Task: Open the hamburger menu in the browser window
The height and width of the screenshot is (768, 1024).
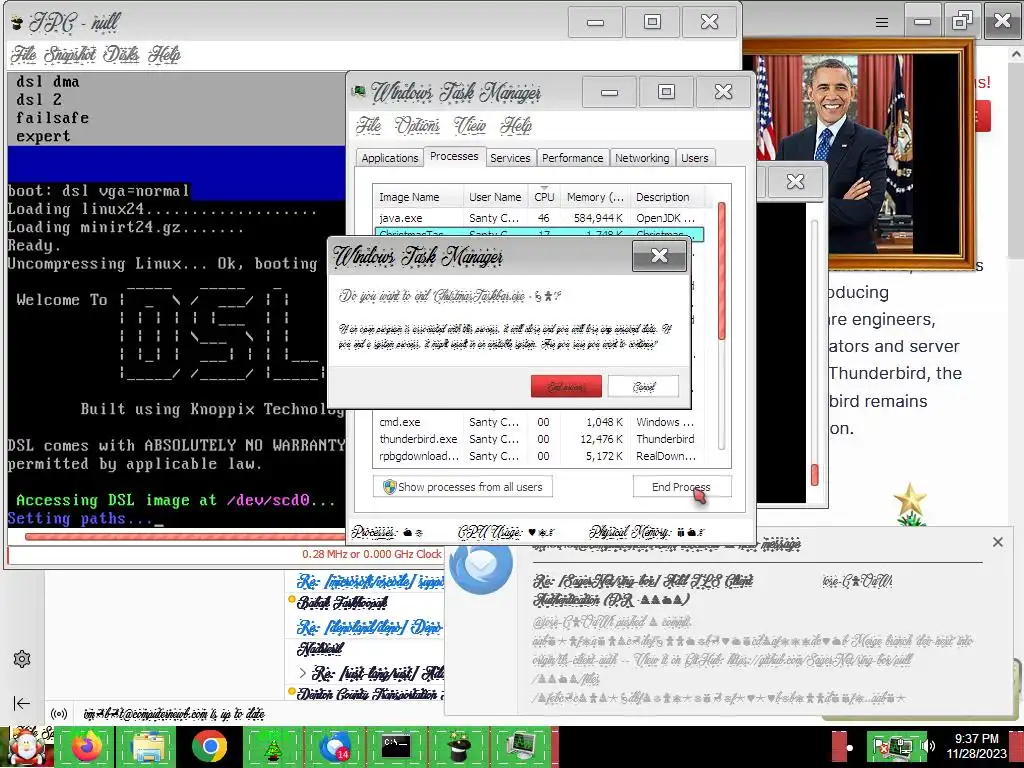Action: coord(882,23)
